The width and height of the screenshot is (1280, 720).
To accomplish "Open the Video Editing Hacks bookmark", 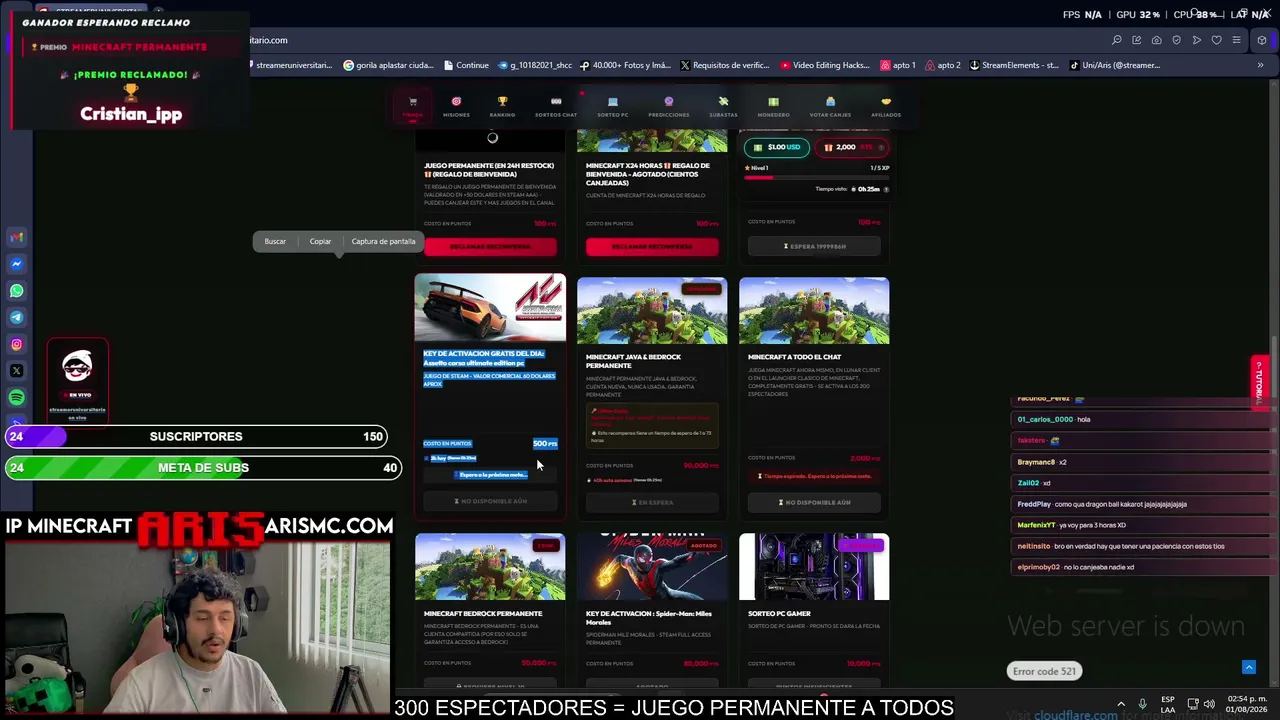I will coord(826,65).
